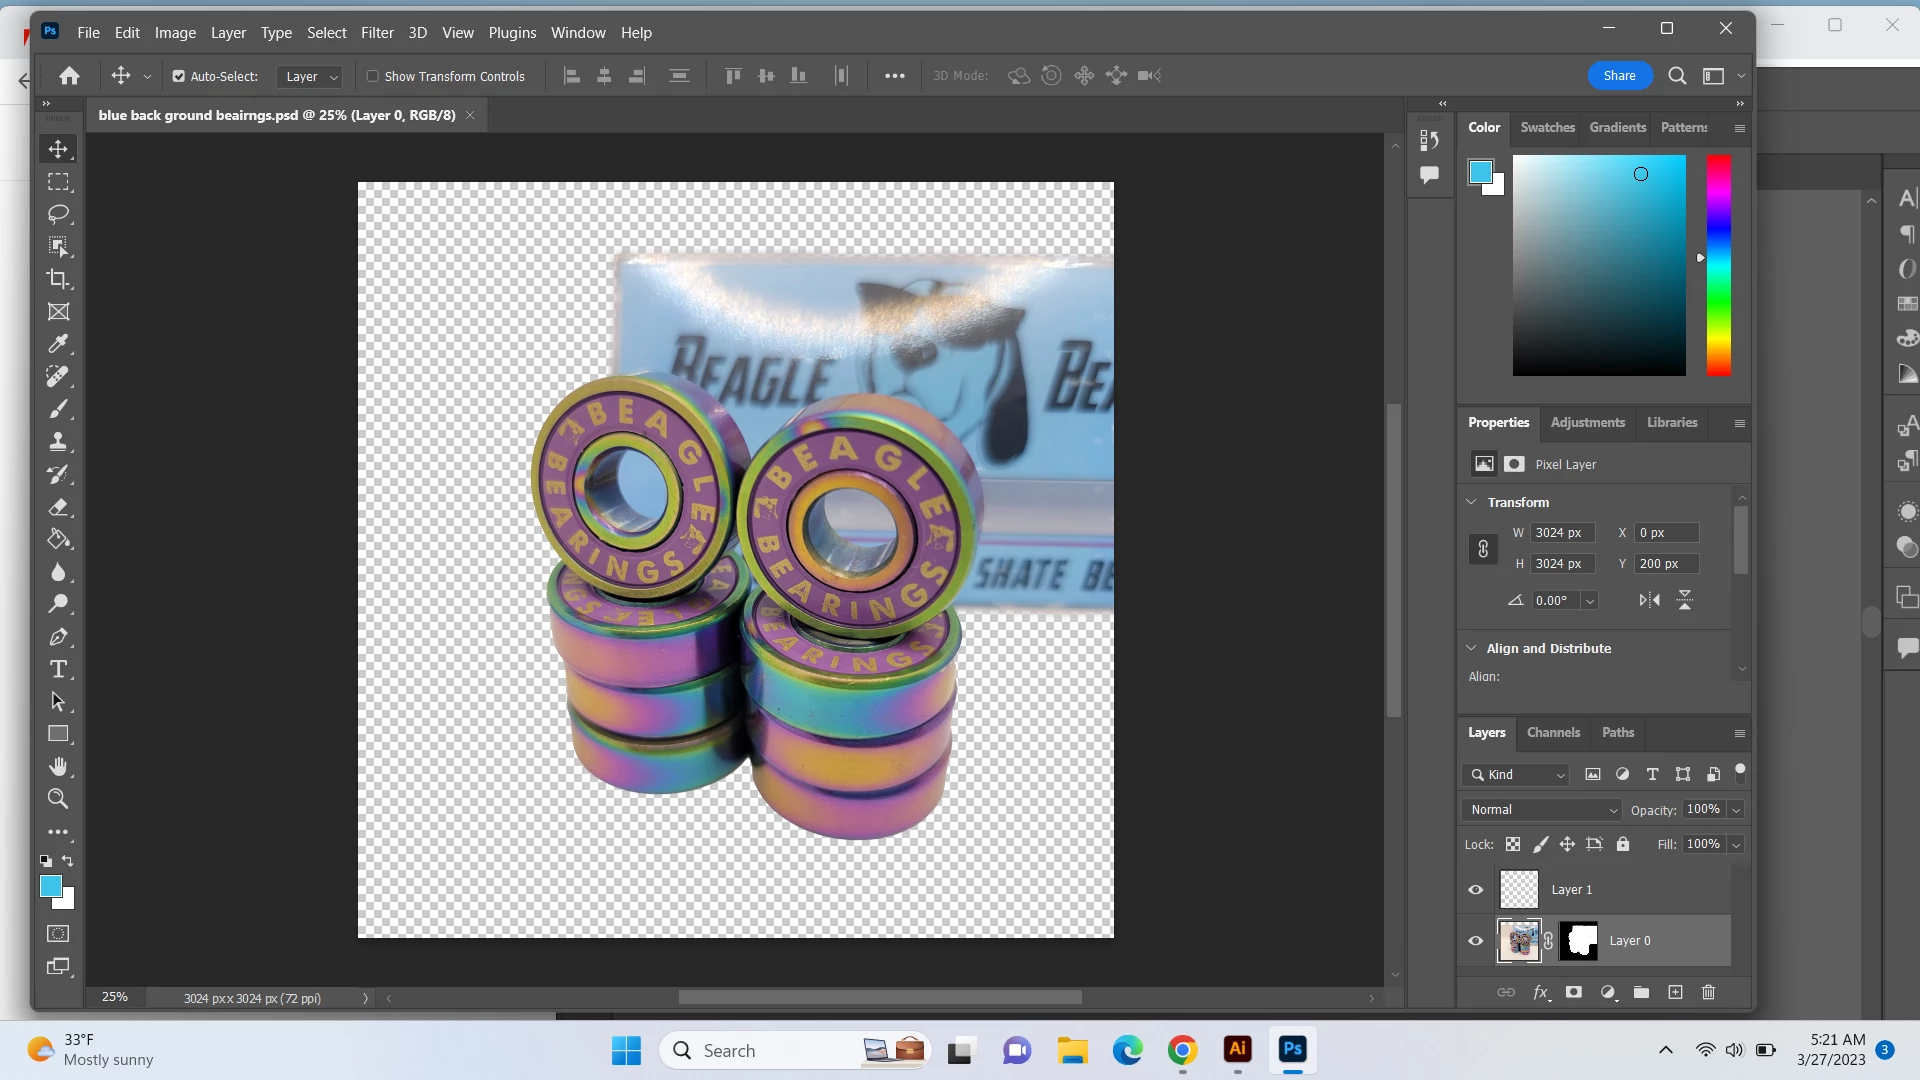Select the Paint Bucket tool
This screenshot has height=1080, width=1920.
click(58, 539)
